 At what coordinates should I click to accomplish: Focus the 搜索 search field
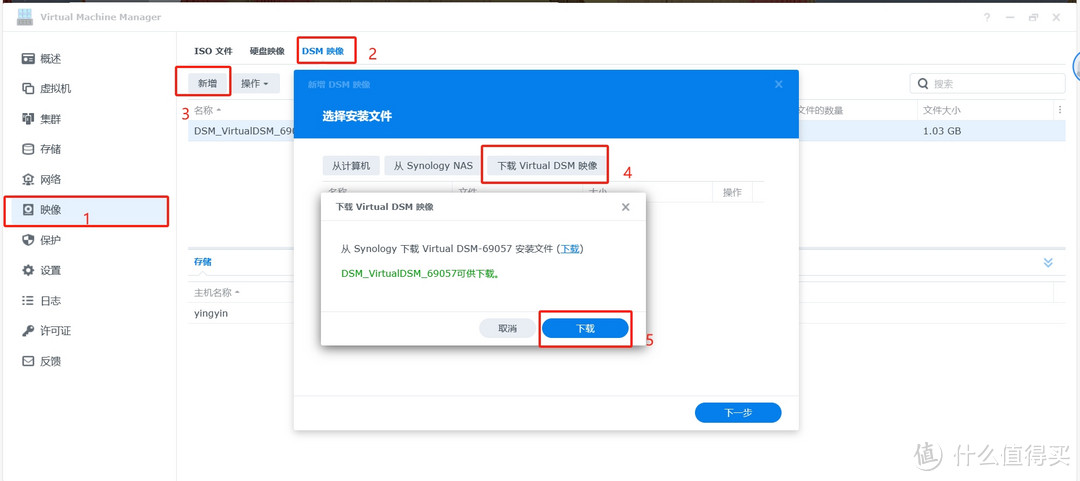pos(988,84)
